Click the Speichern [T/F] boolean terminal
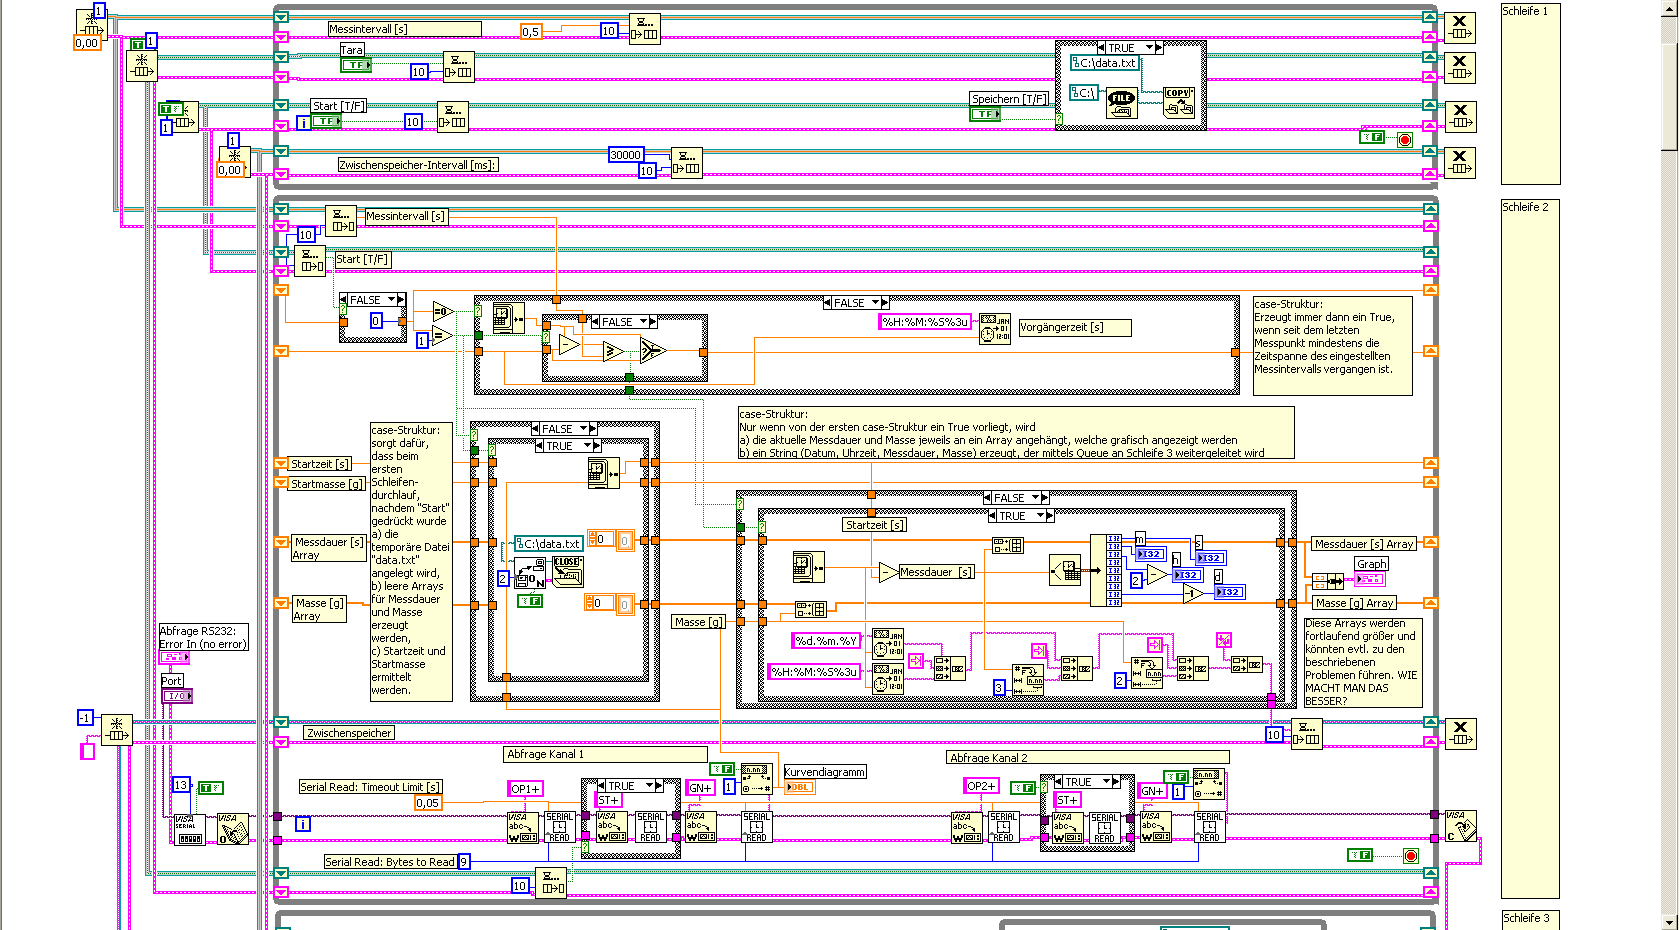This screenshot has width=1680, height=930. pos(985,114)
